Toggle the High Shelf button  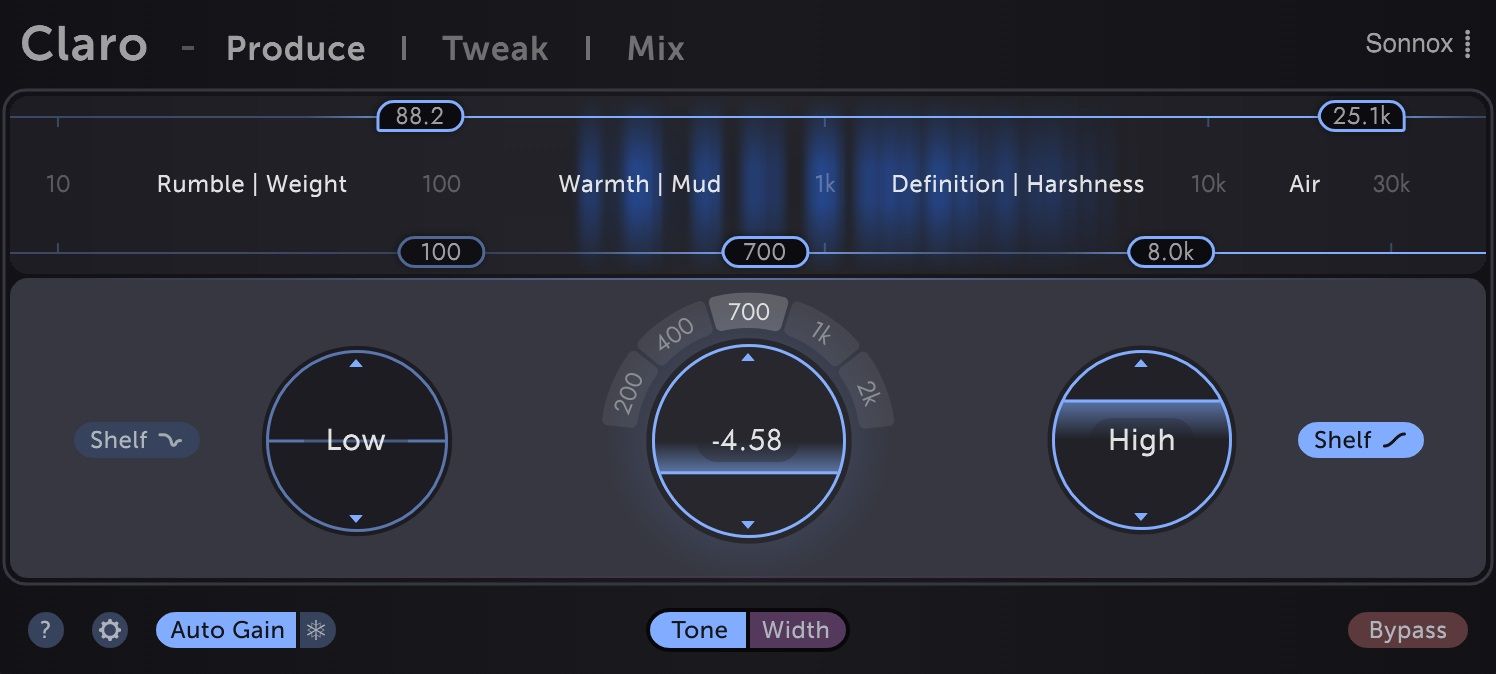click(x=1360, y=440)
